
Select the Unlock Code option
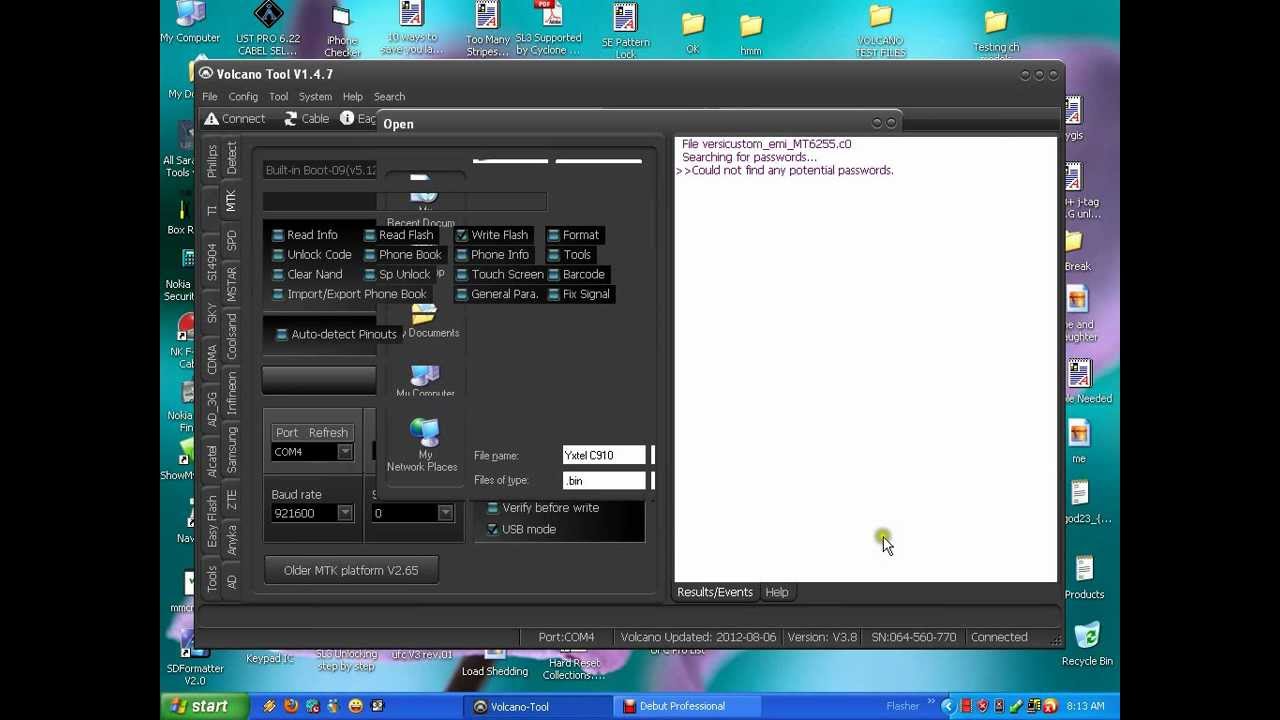311,255
